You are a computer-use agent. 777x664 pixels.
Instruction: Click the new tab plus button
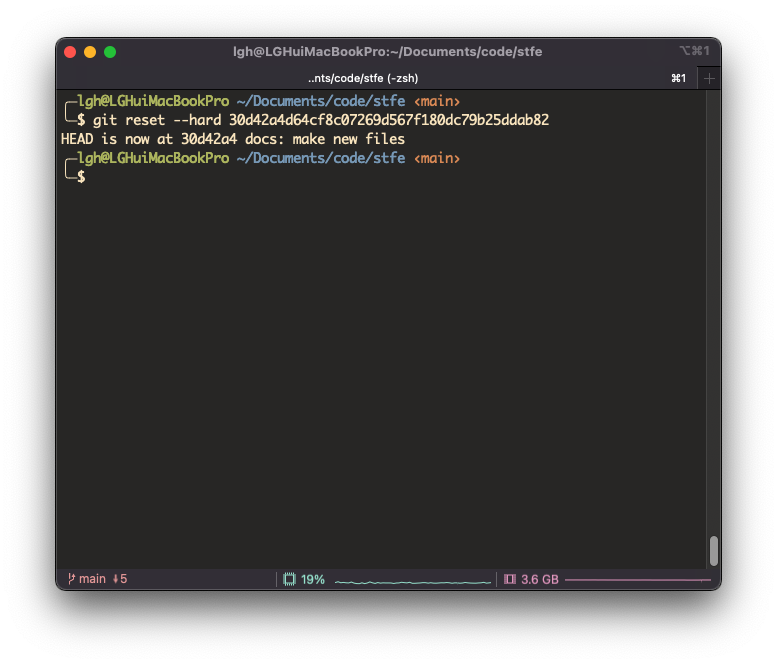[x=709, y=78]
